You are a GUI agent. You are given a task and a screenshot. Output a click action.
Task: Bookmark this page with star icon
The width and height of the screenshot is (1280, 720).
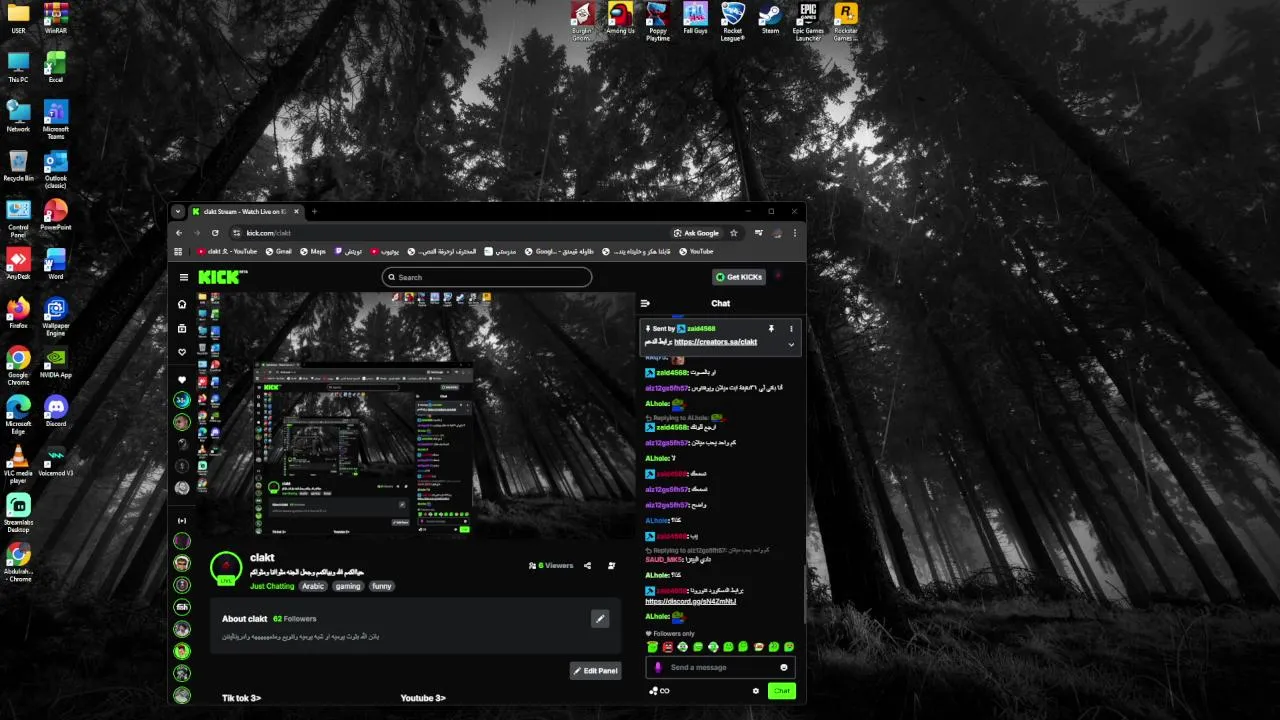click(x=733, y=233)
